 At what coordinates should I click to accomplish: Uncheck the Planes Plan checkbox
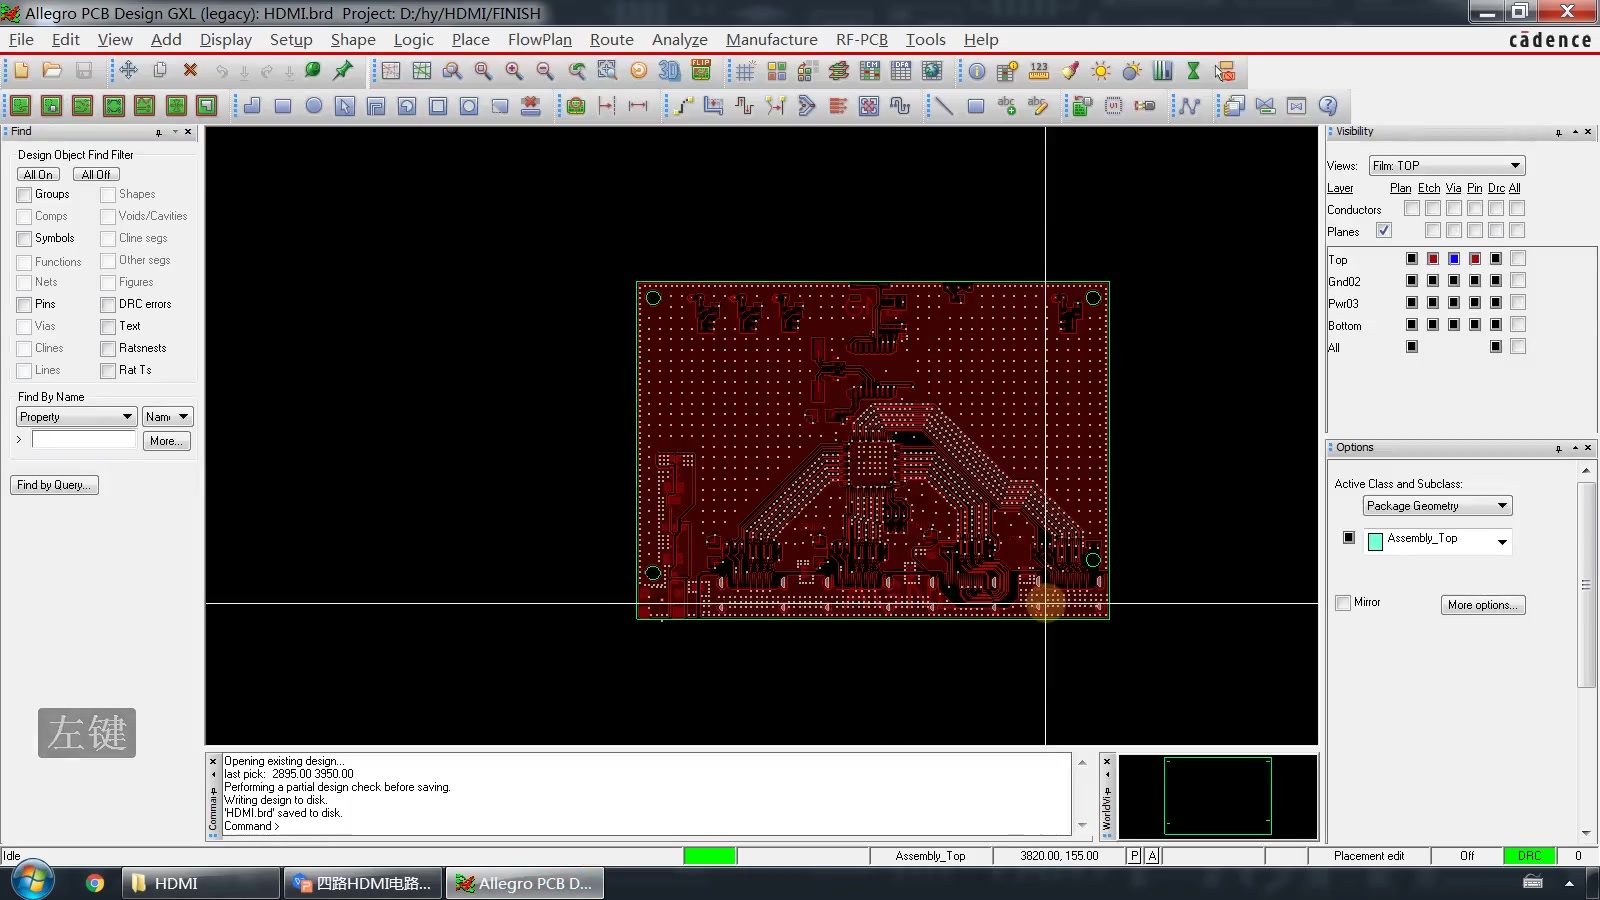pos(1384,230)
